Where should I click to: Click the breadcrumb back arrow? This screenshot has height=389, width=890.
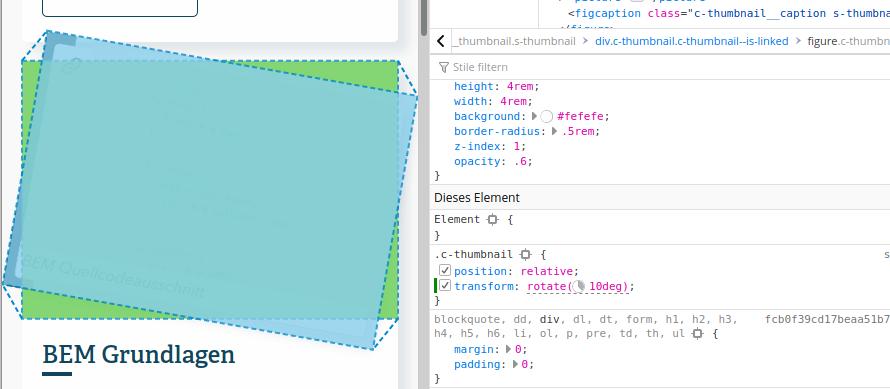tap(441, 41)
